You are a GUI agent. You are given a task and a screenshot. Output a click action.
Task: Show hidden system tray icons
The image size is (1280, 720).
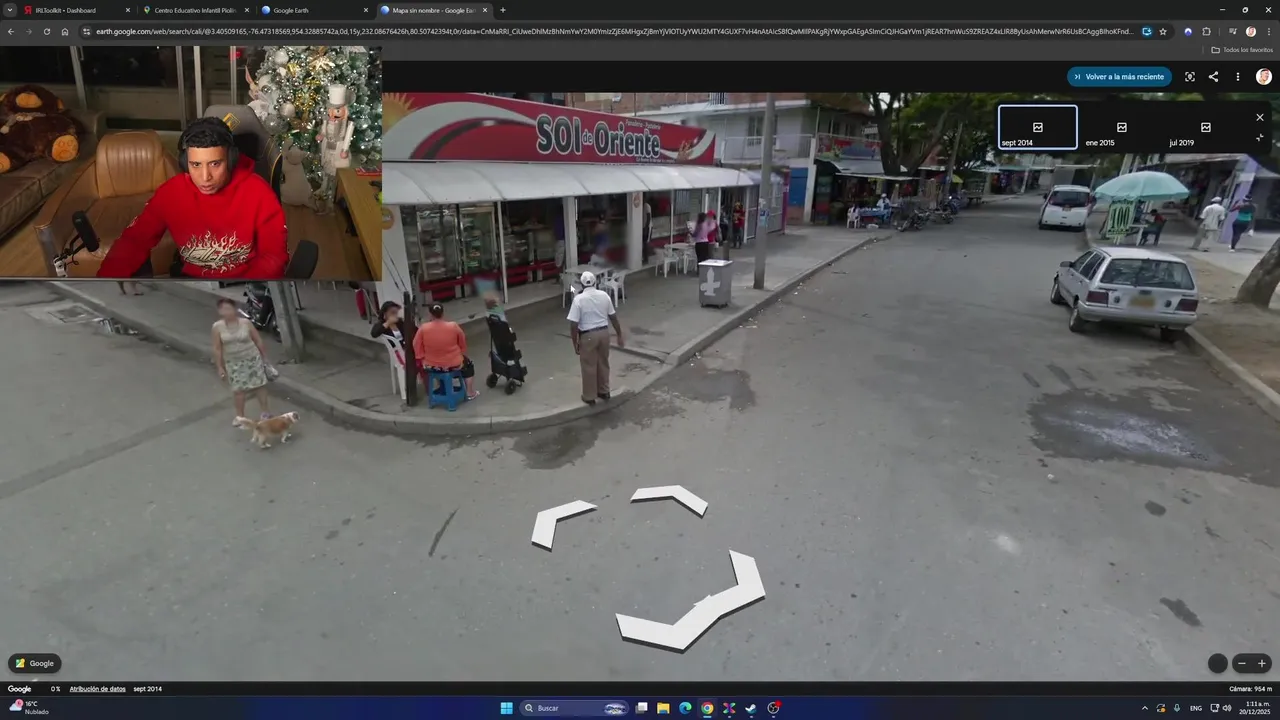1145,708
